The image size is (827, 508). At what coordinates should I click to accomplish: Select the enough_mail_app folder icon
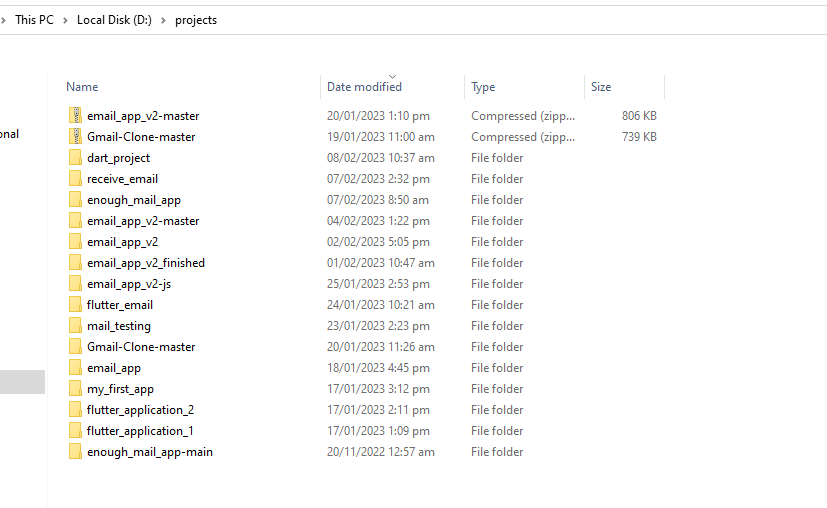(x=75, y=200)
